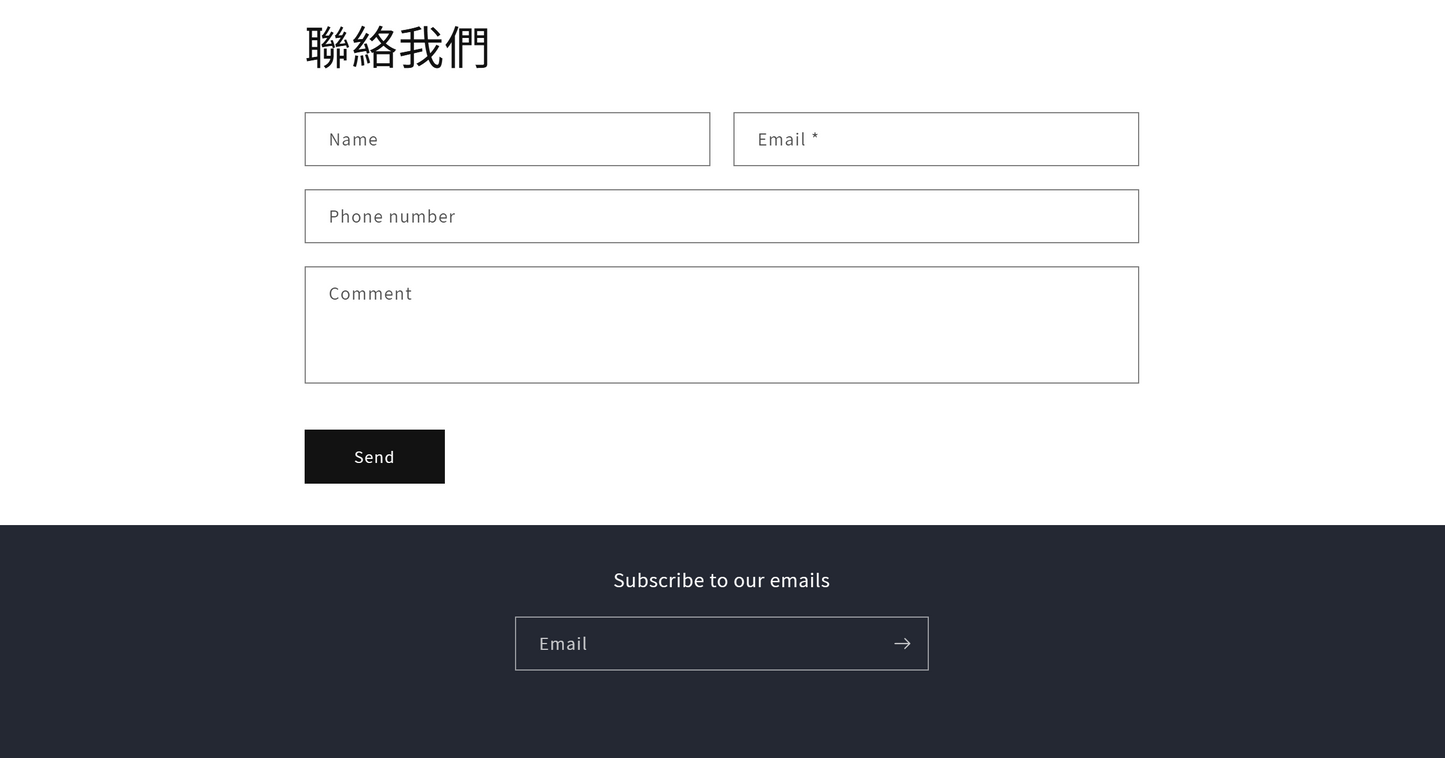
Task: Click the Email placeholder in subscribe box
Action: click(563, 643)
